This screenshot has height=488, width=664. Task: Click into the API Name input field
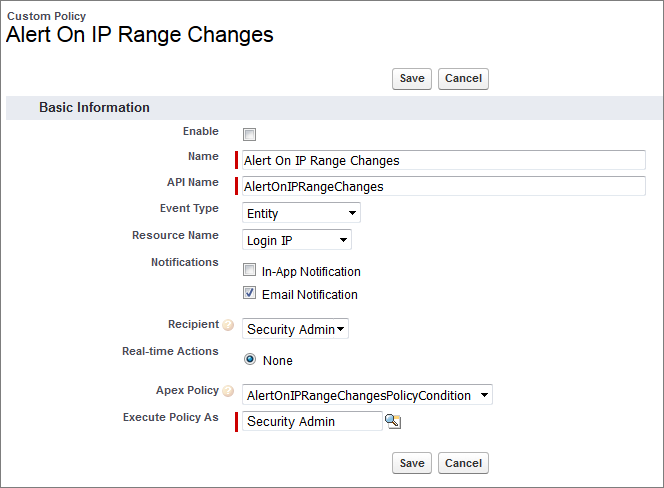444,186
